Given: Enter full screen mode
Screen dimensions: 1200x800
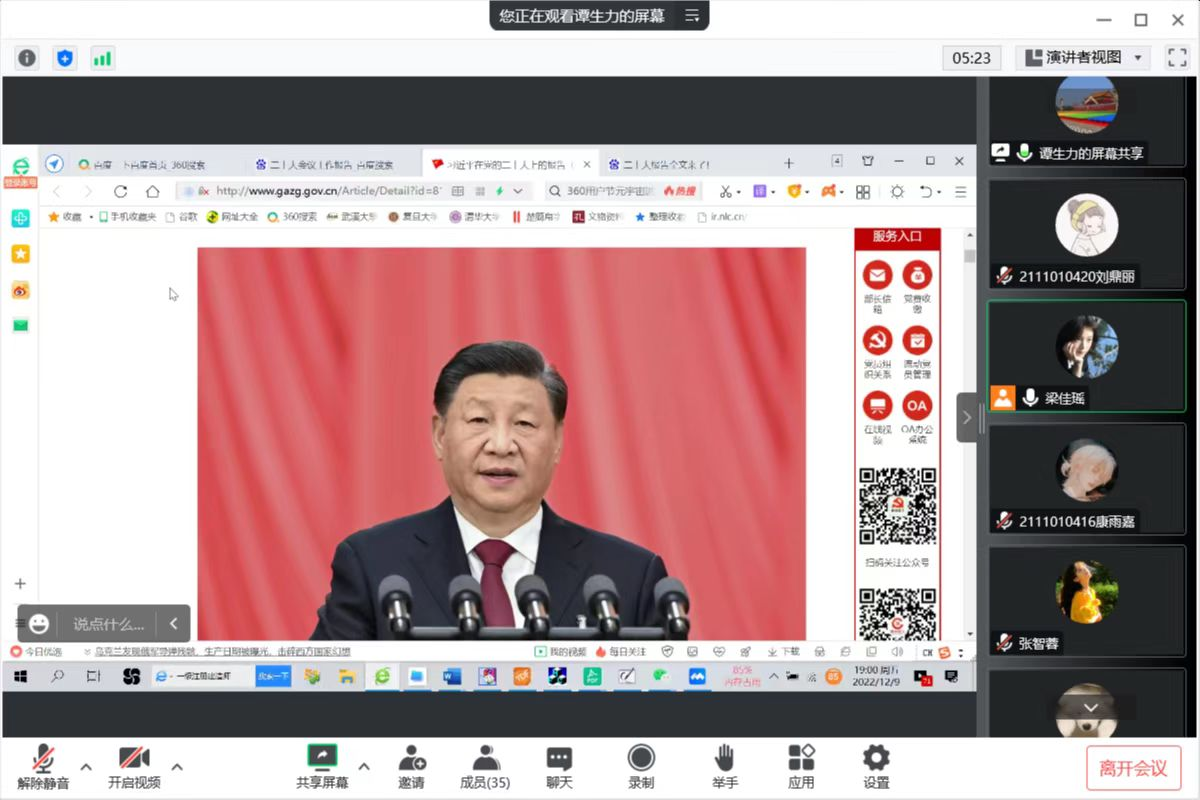Looking at the screenshot, I should pos(1176,57).
